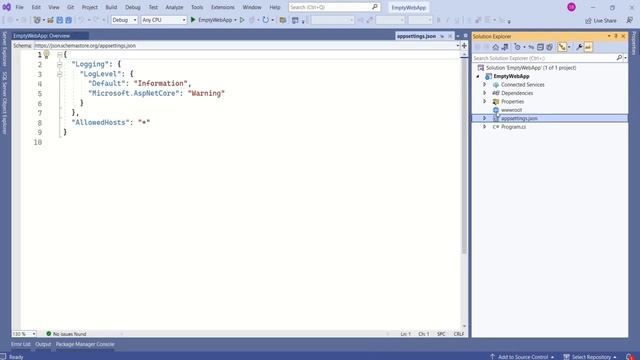Click the Server Explorer side tab
Screen dimensions: 640x360
(x=4, y=49)
